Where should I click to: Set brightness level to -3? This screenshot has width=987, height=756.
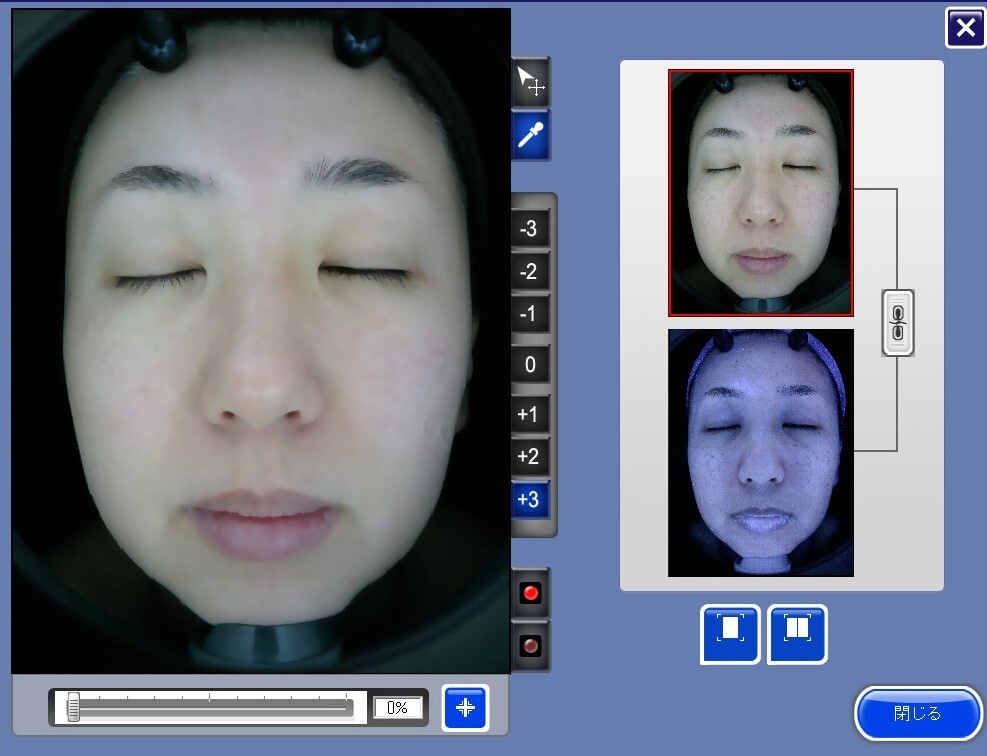click(x=529, y=228)
